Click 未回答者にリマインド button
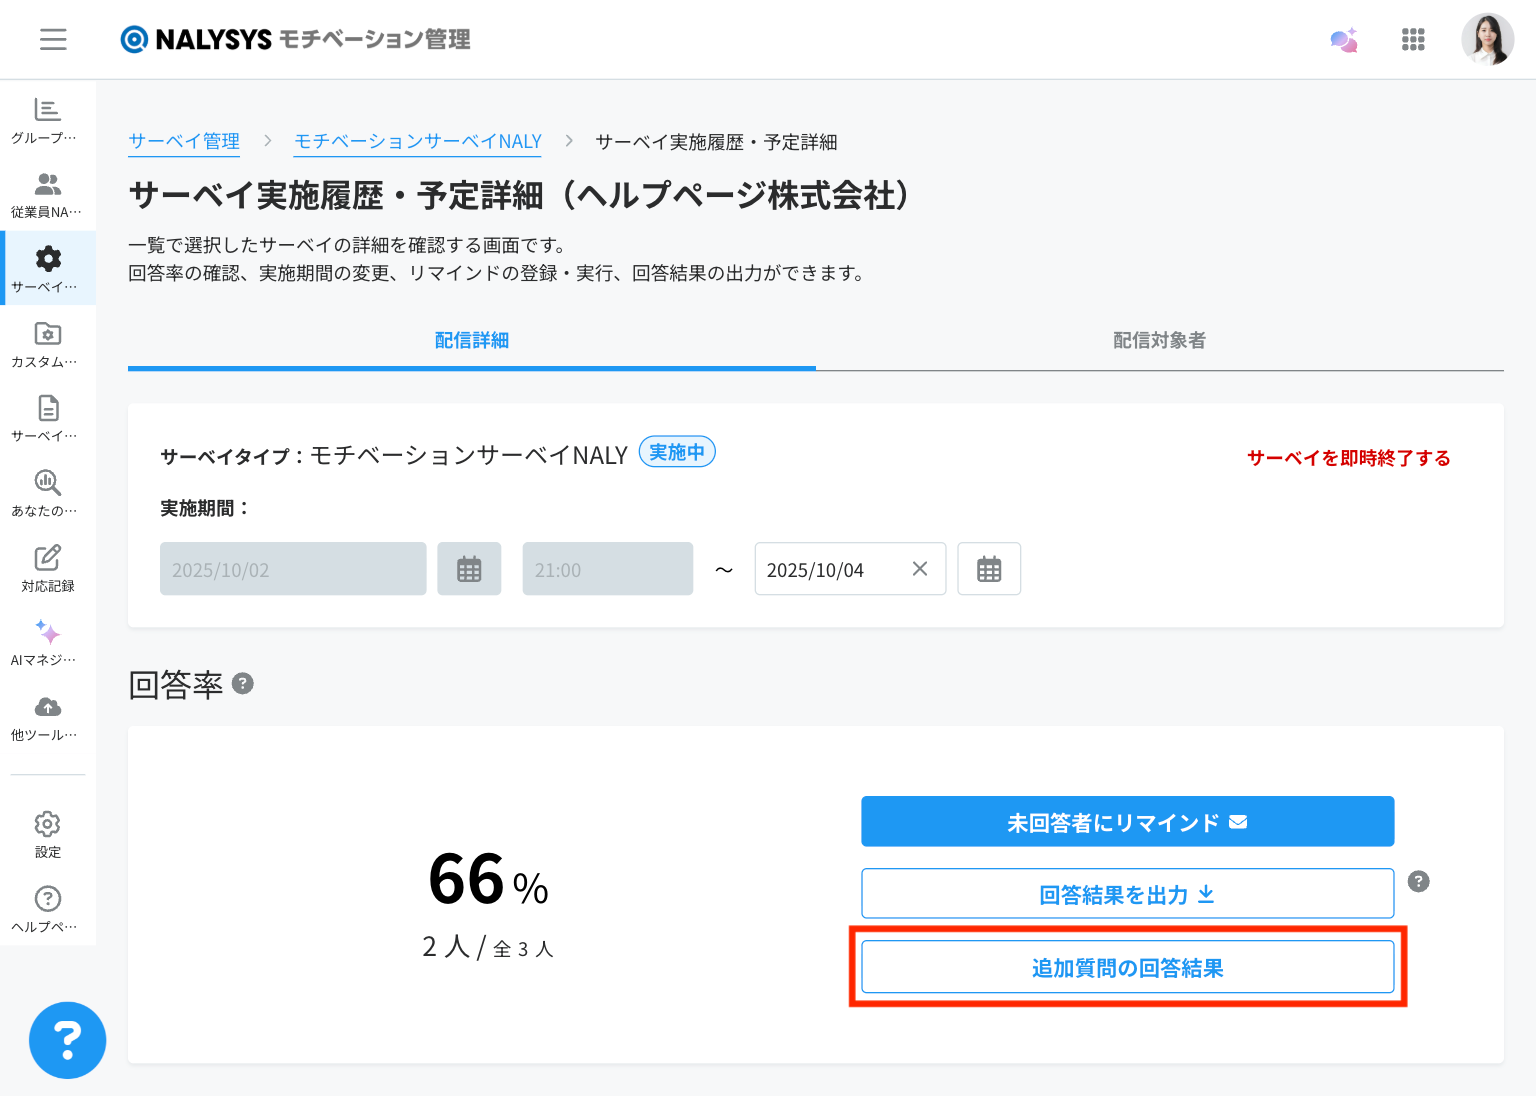The image size is (1536, 1096). click(x=1127, y=822)
